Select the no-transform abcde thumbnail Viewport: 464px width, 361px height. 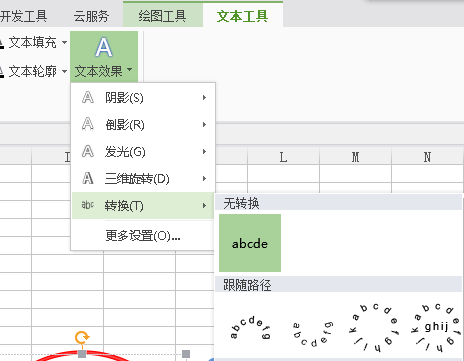[x=250, y=243]
